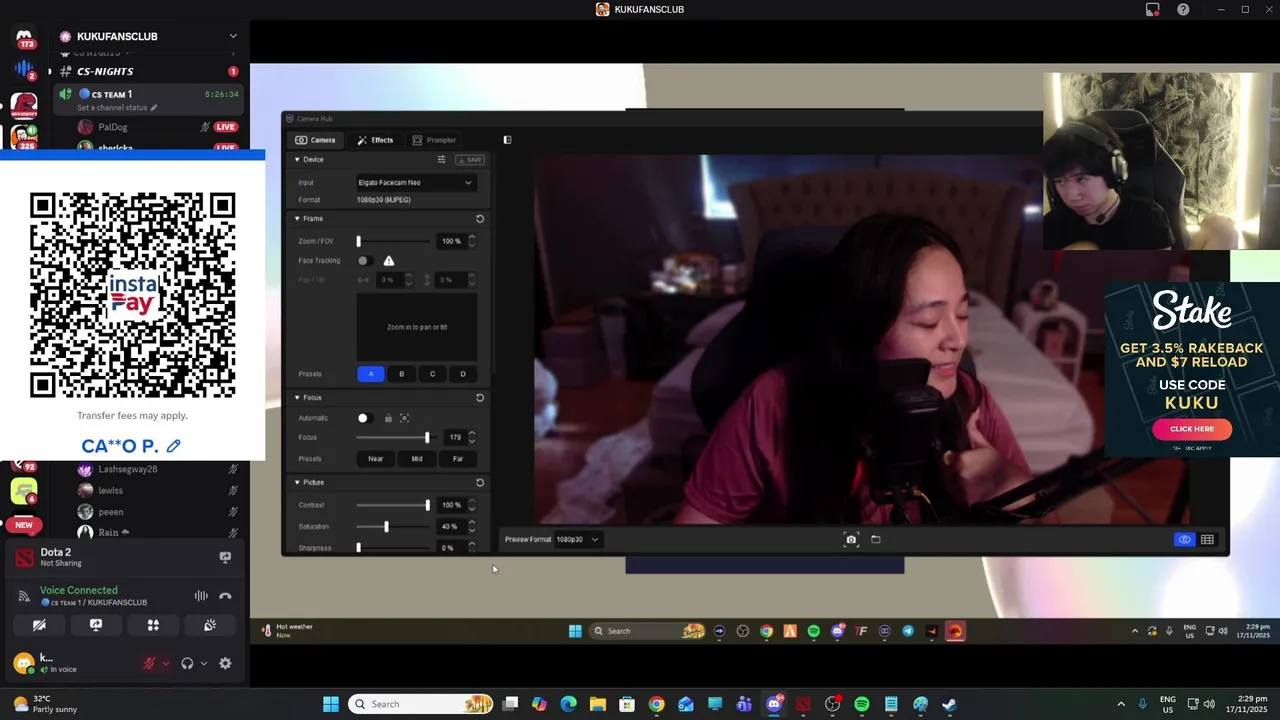Open the Camera tab in Camera Hub
This screenshot has width=1280, height=720.
315,140
